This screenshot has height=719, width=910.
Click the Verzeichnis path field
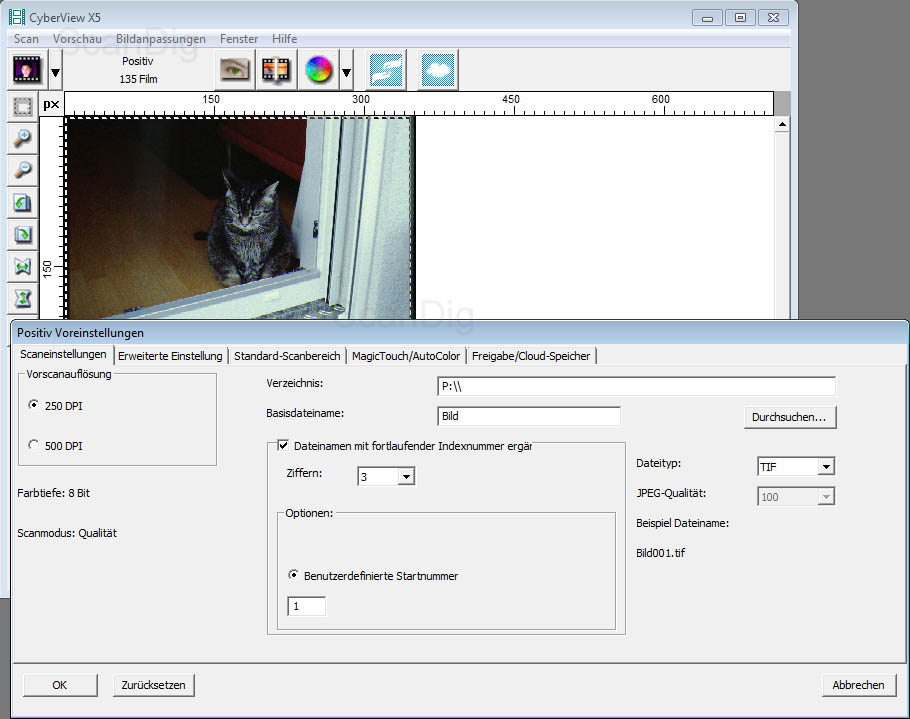click(636, 386)
